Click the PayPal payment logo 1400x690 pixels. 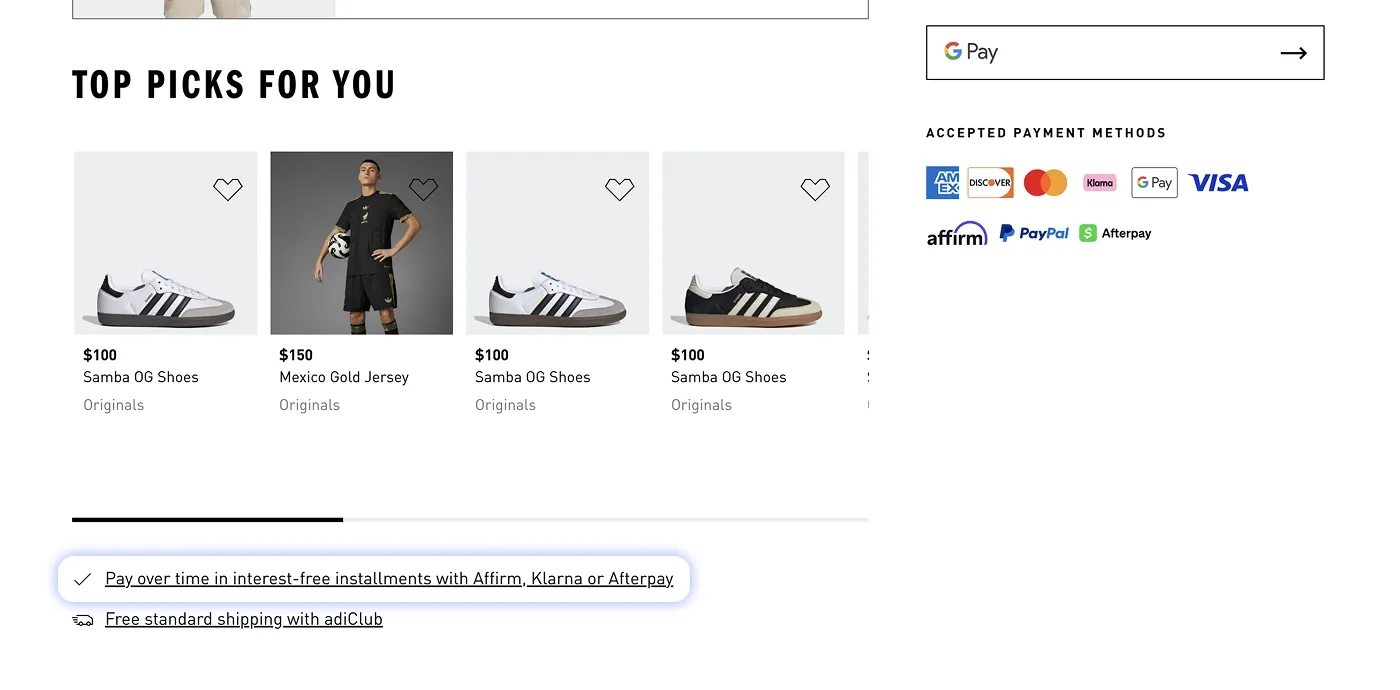(1033, 232)
